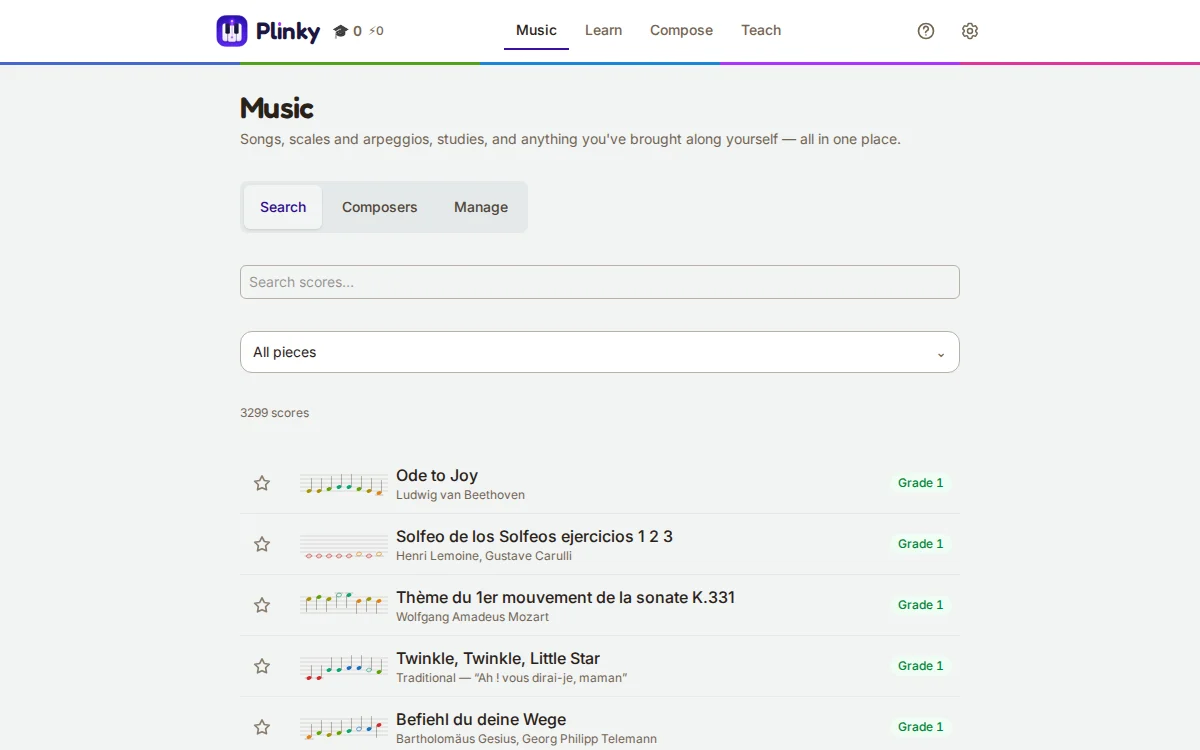Open Solfeo de los Solfeos ejercicios 1 2 3
Viewport: 1200px width, 750px height.
point(534,536)
